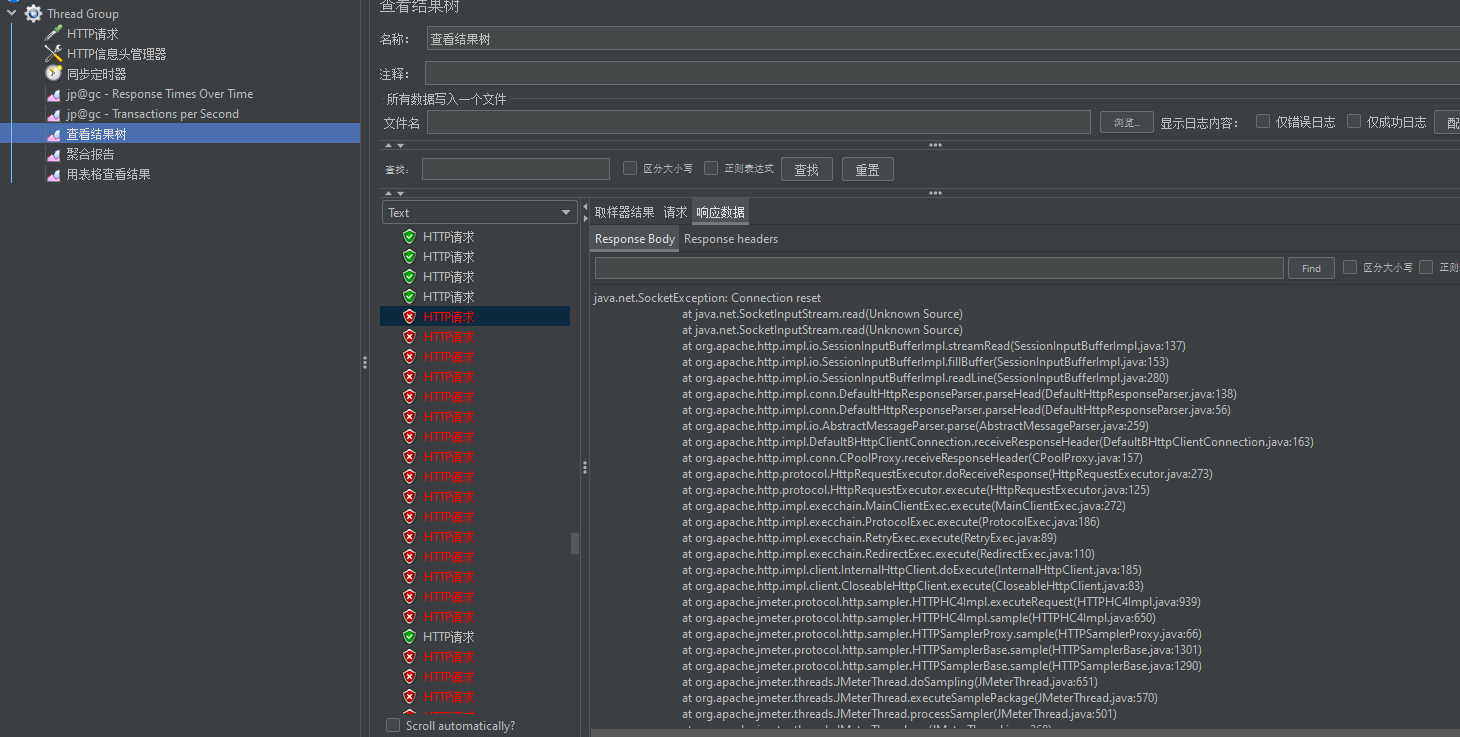This screenshot has height=737, width=1460.
Task: Click the RedirectExec.execute stack line
Action: [x=888, y=554]
